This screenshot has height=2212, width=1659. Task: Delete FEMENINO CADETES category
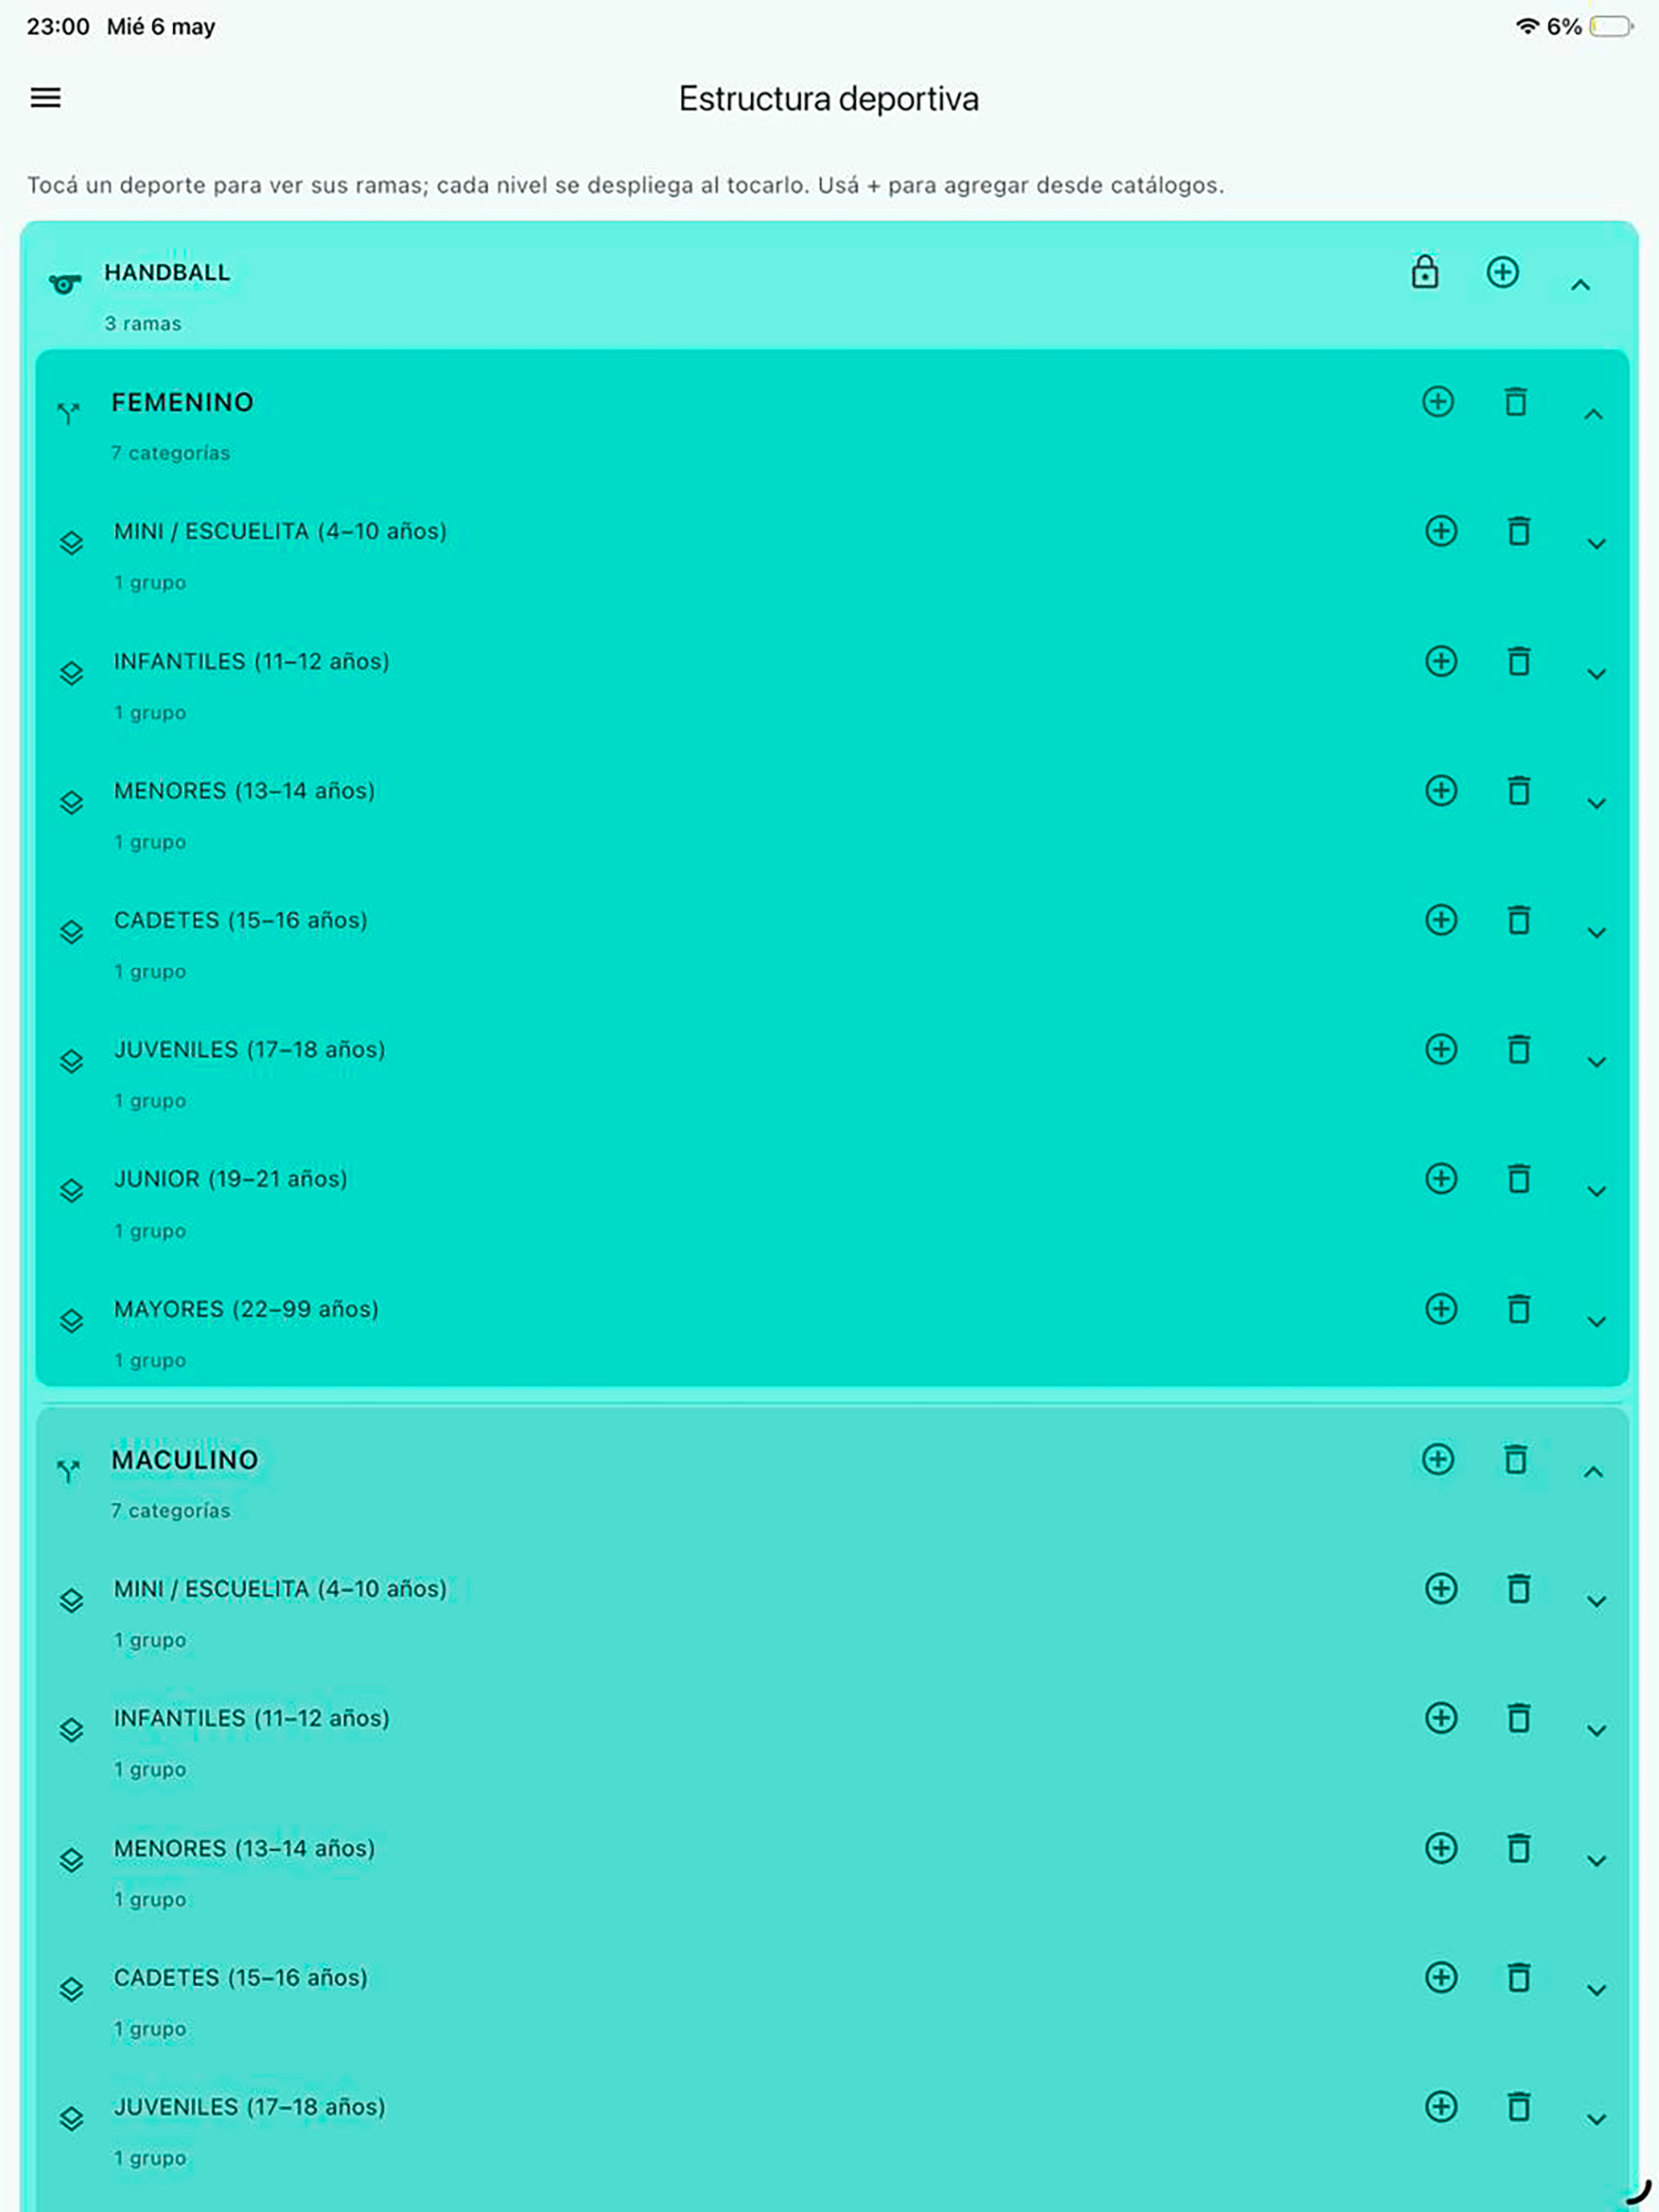tap(1519, 920)
